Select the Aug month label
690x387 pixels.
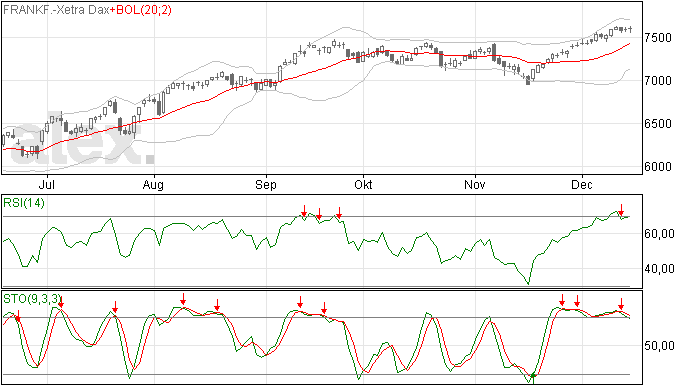154,184
